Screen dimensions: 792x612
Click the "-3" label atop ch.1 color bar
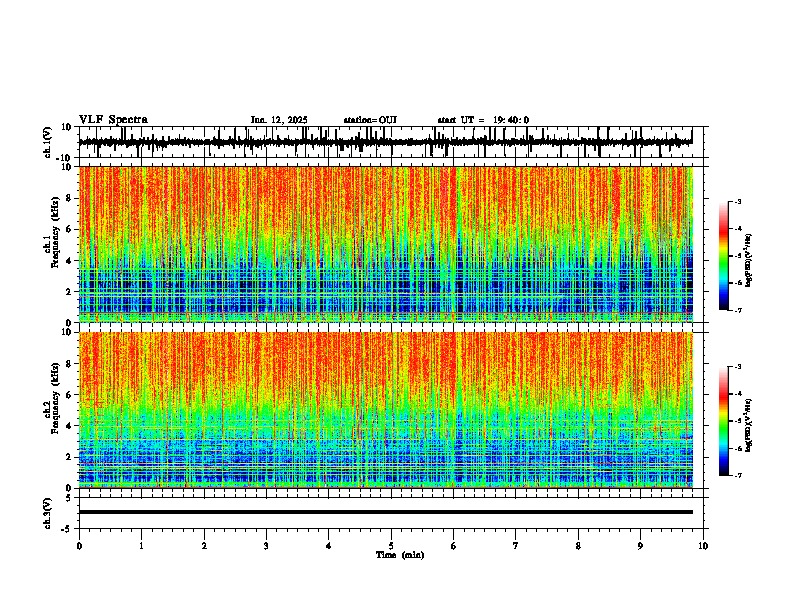coord(737,201)
